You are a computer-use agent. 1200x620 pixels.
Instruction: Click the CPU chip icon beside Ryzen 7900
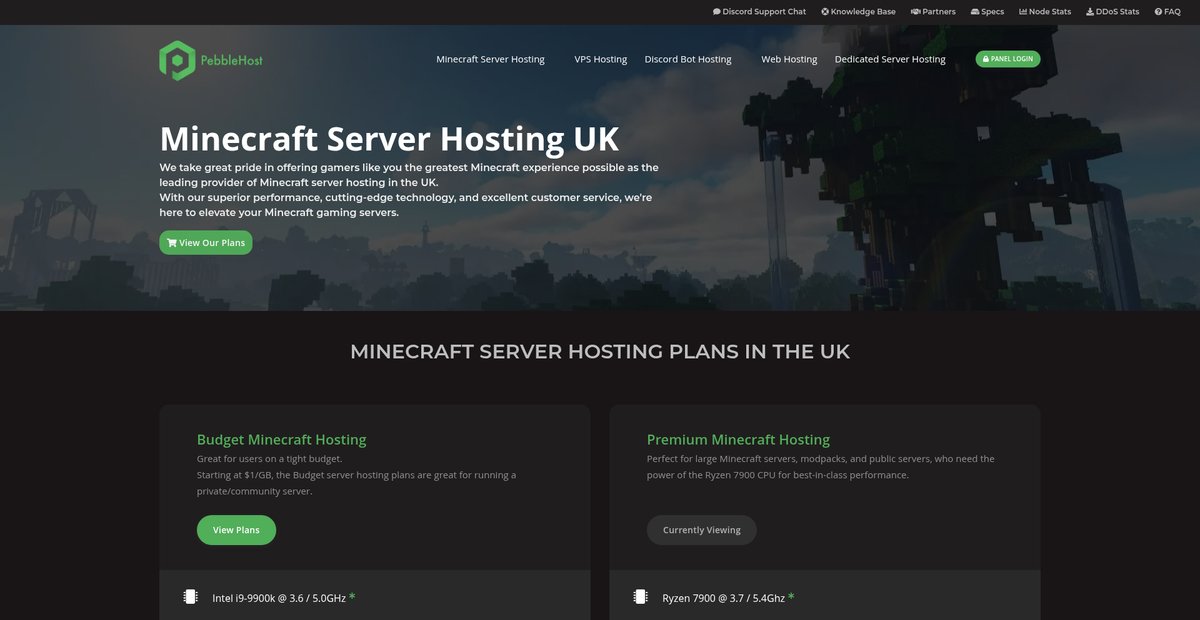[640, 597]
